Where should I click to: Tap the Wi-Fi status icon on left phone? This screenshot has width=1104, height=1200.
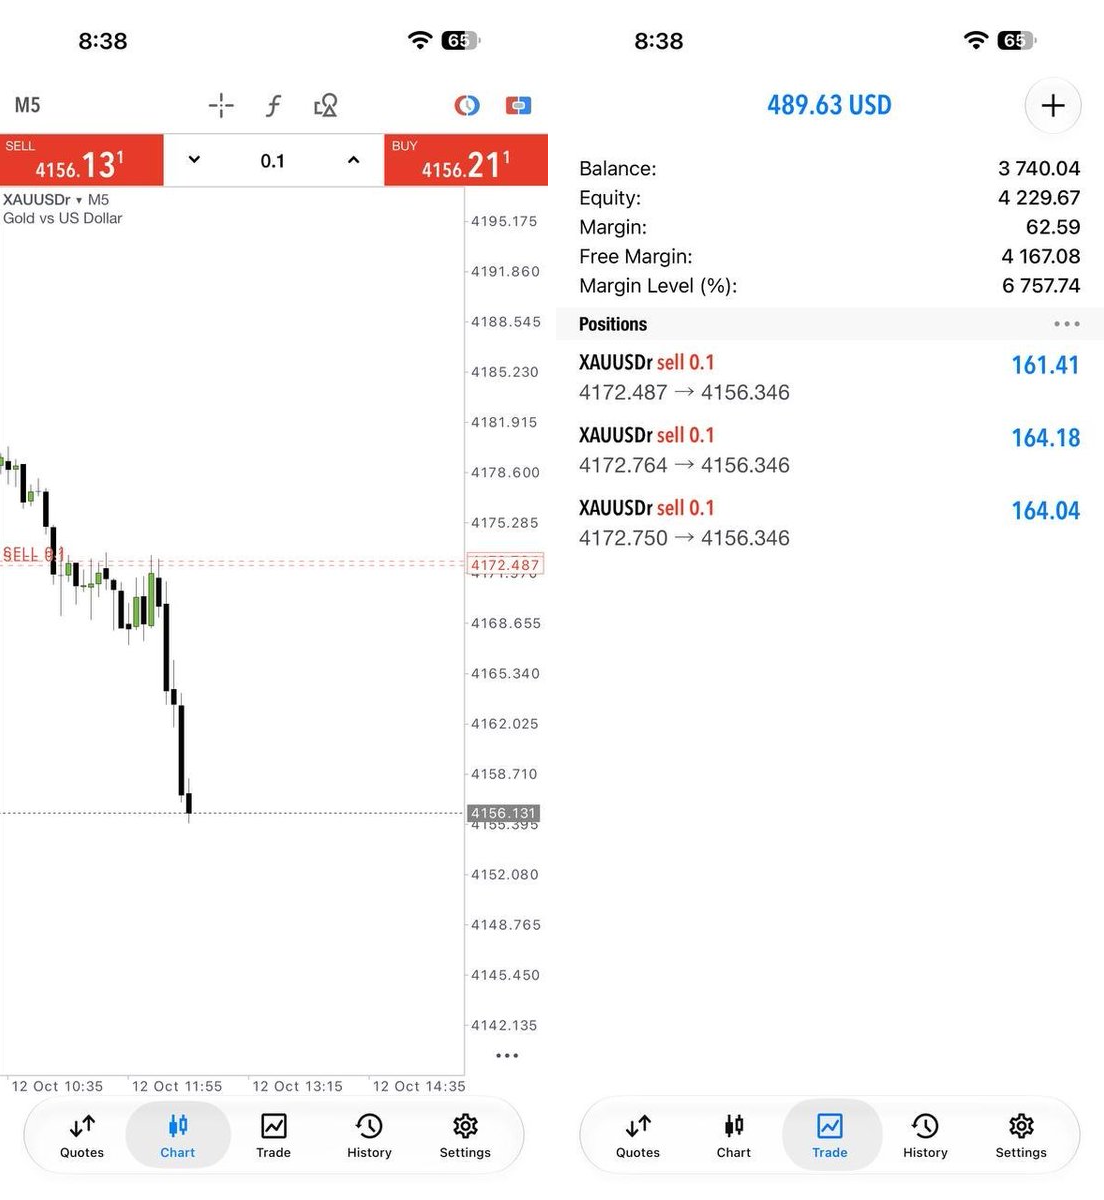point(420,40)
